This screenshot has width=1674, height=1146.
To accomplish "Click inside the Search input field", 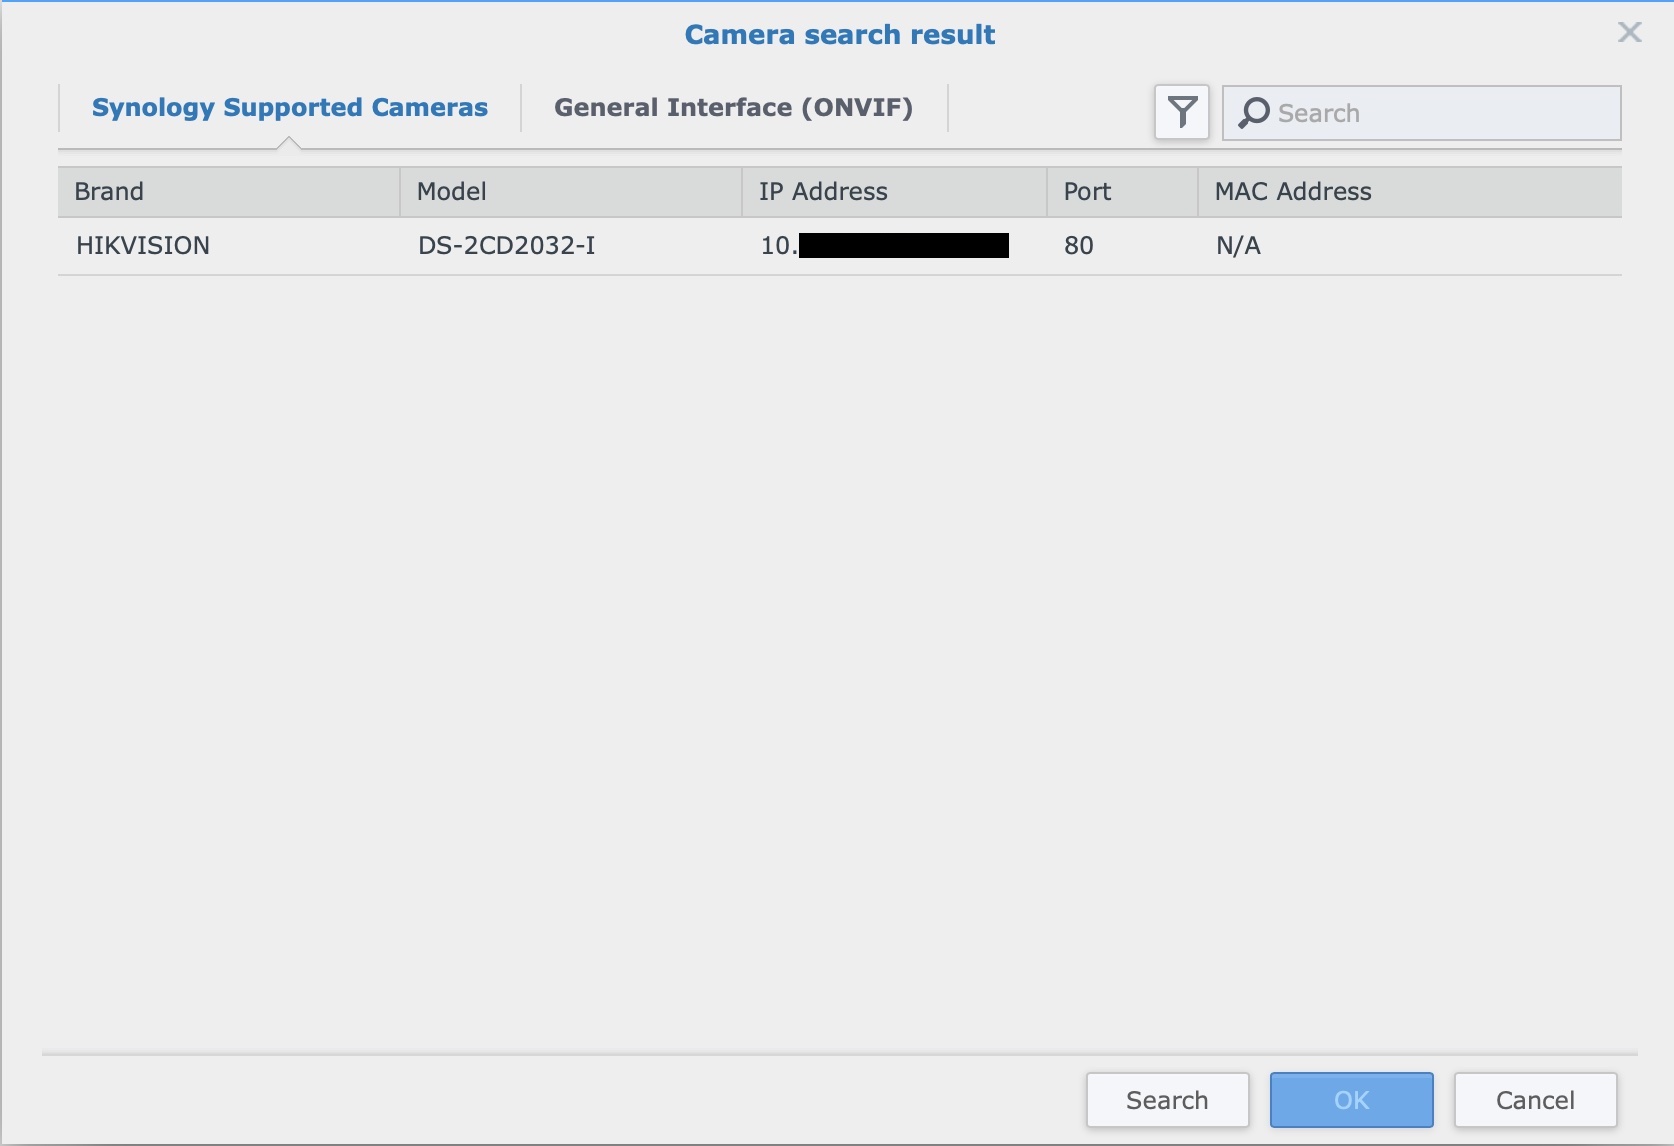I will 1420,113.
